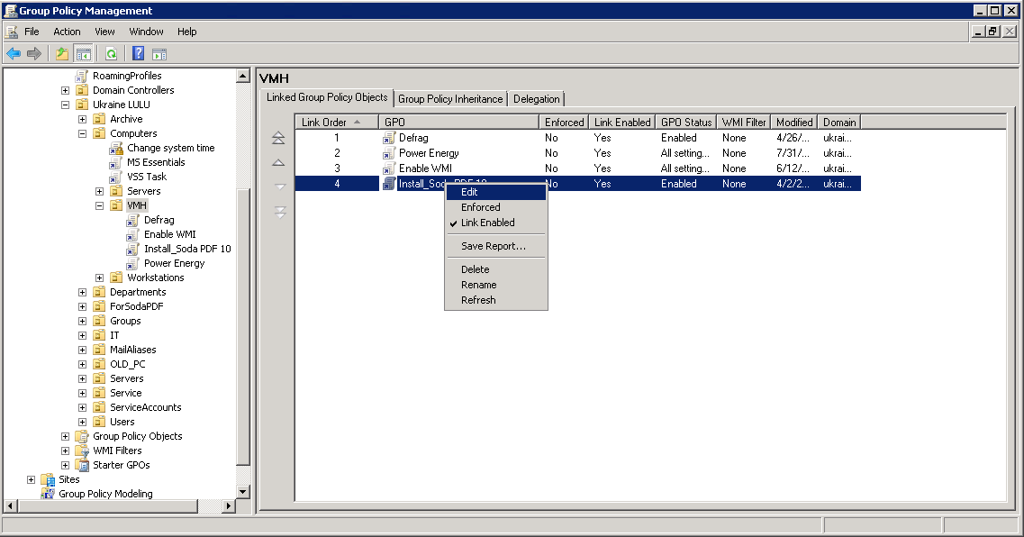Select ServiceAccounts OU in the tree
1024x537 pixels.
[146, 408]
